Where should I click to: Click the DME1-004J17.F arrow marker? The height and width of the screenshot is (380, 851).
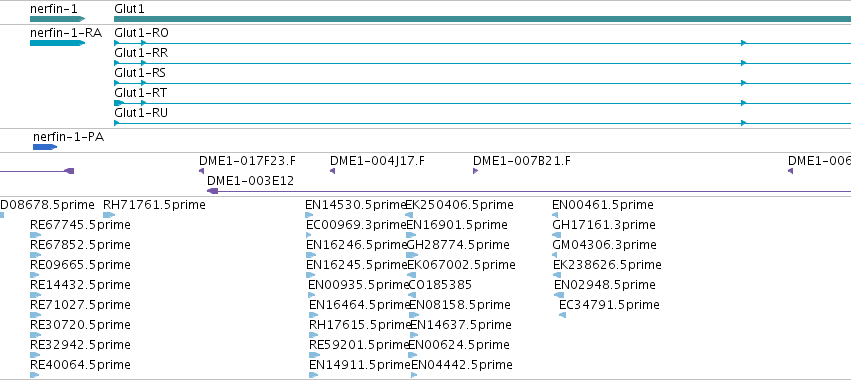pyautogui.click(x=332, y=171)
